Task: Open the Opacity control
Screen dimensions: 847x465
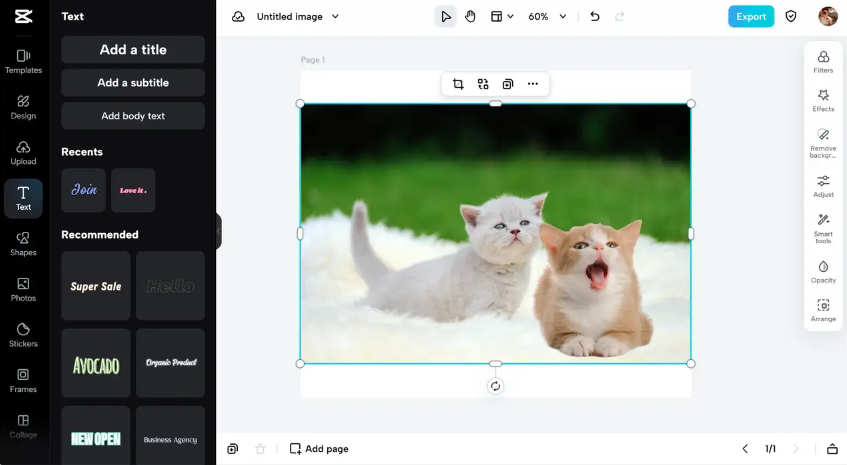Action: (x=823, y=272)
